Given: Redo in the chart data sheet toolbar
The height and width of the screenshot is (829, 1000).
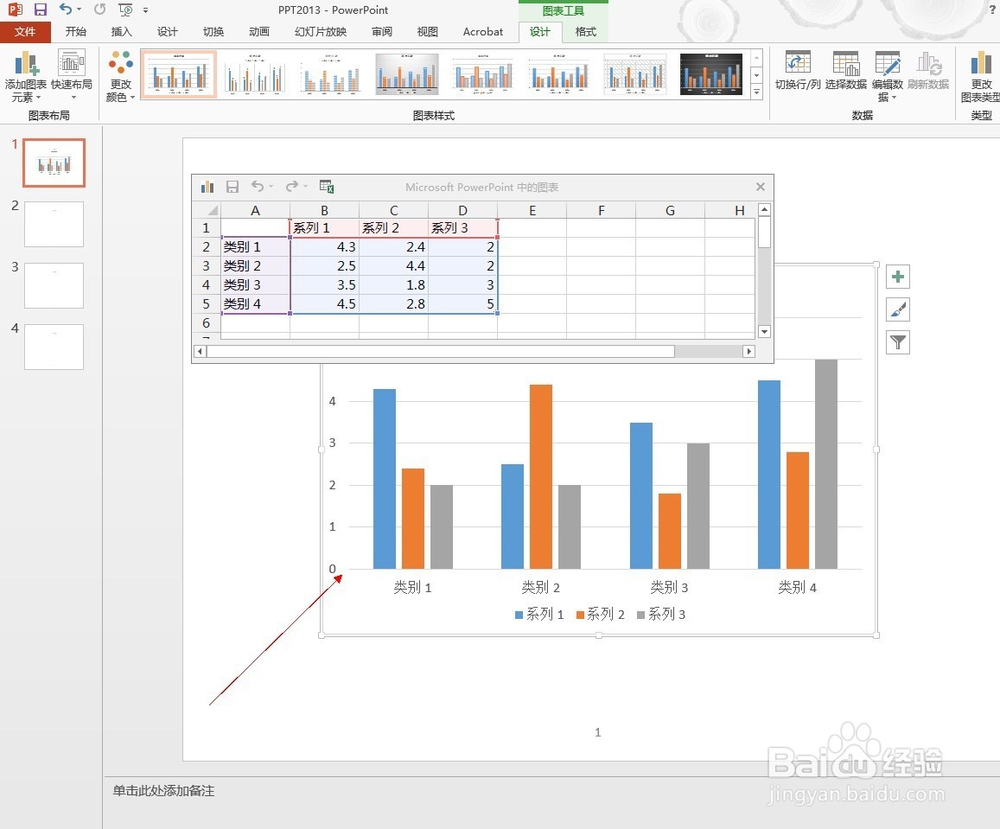Looking at the screenshot, I should [292, 186].
